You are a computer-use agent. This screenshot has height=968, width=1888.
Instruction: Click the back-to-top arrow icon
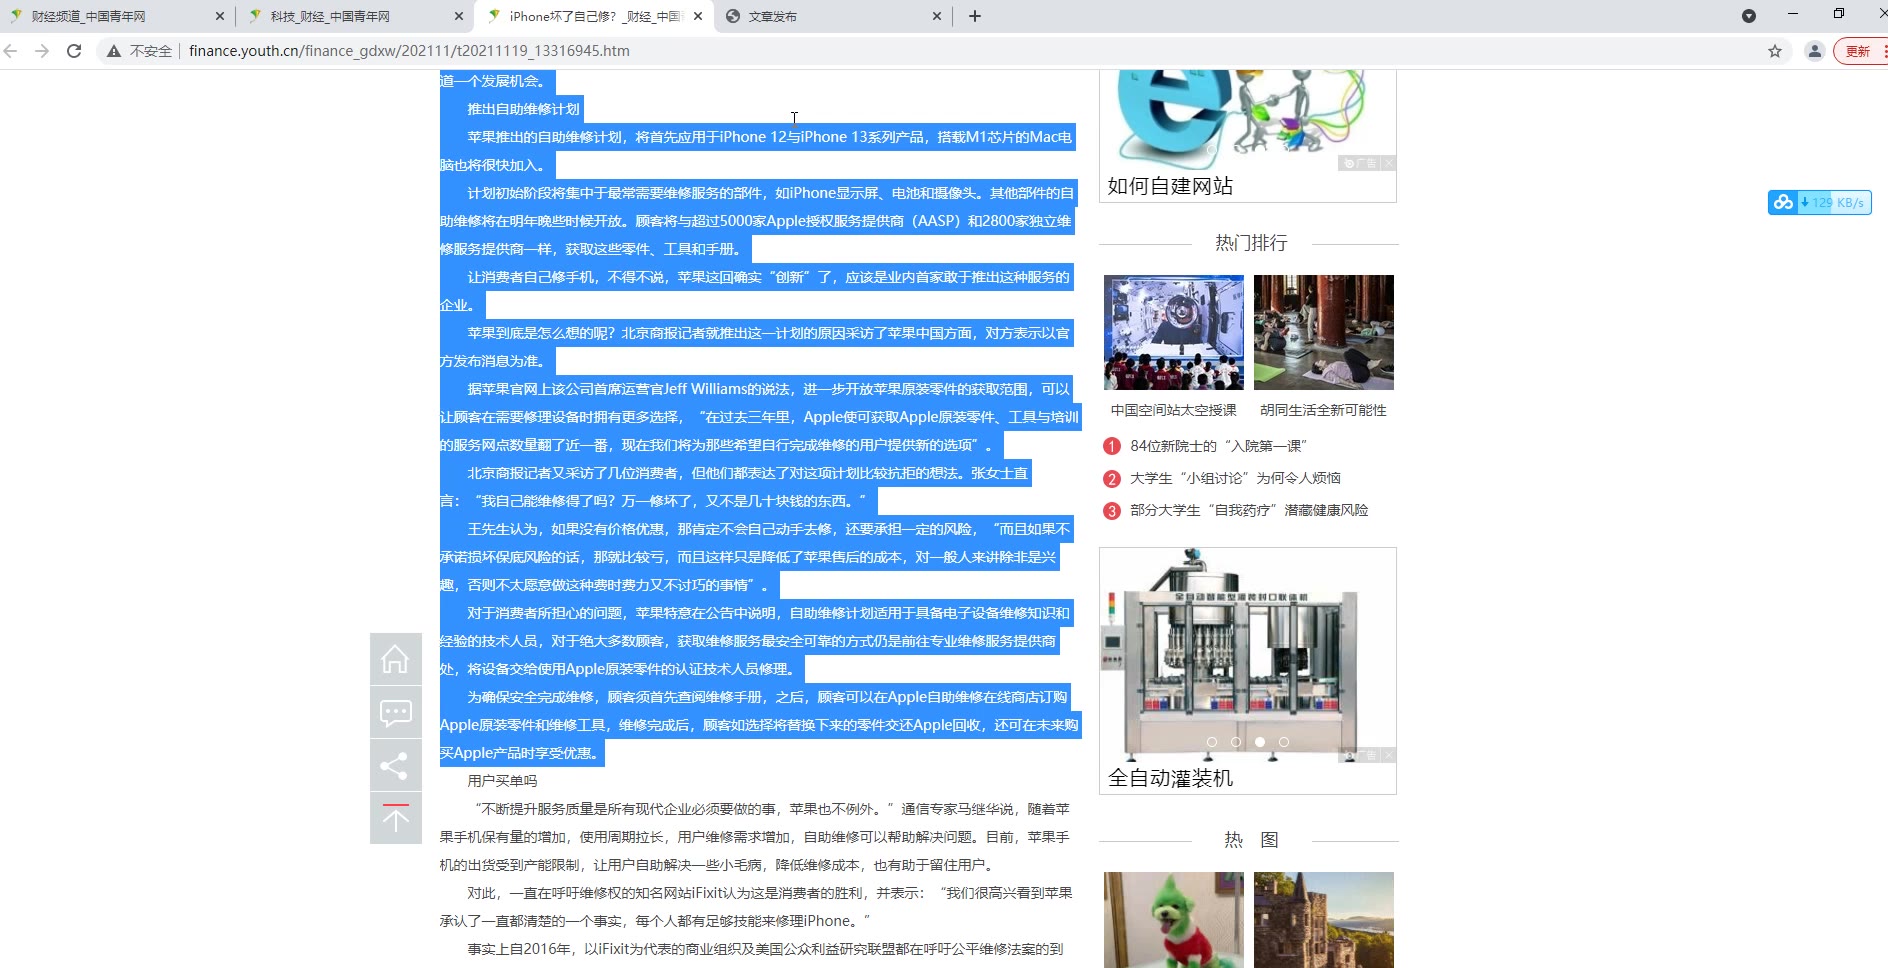point(395,818)
